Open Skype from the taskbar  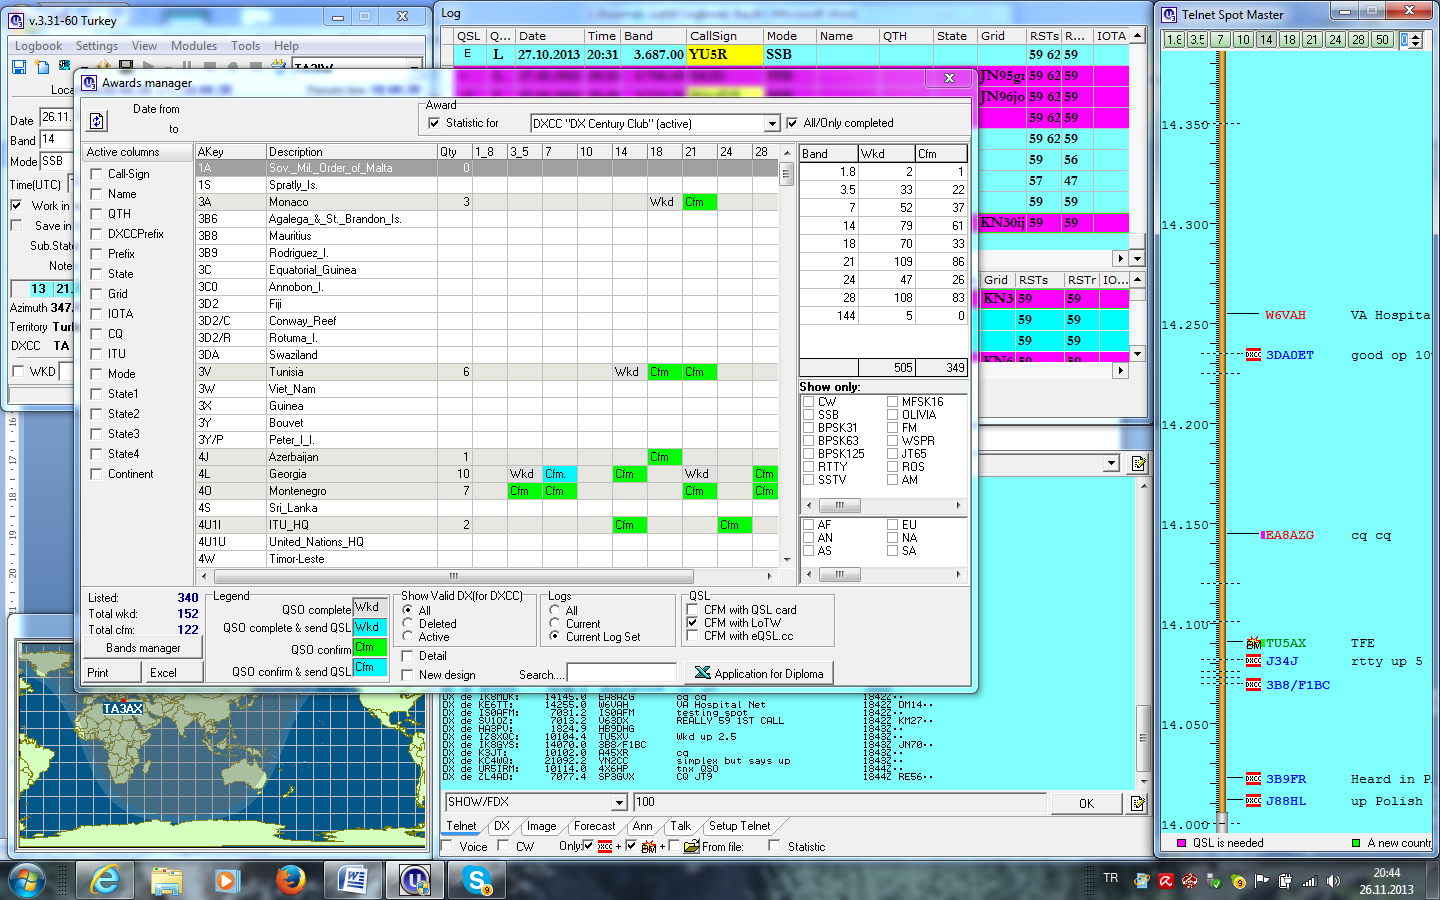click(477, 880)
